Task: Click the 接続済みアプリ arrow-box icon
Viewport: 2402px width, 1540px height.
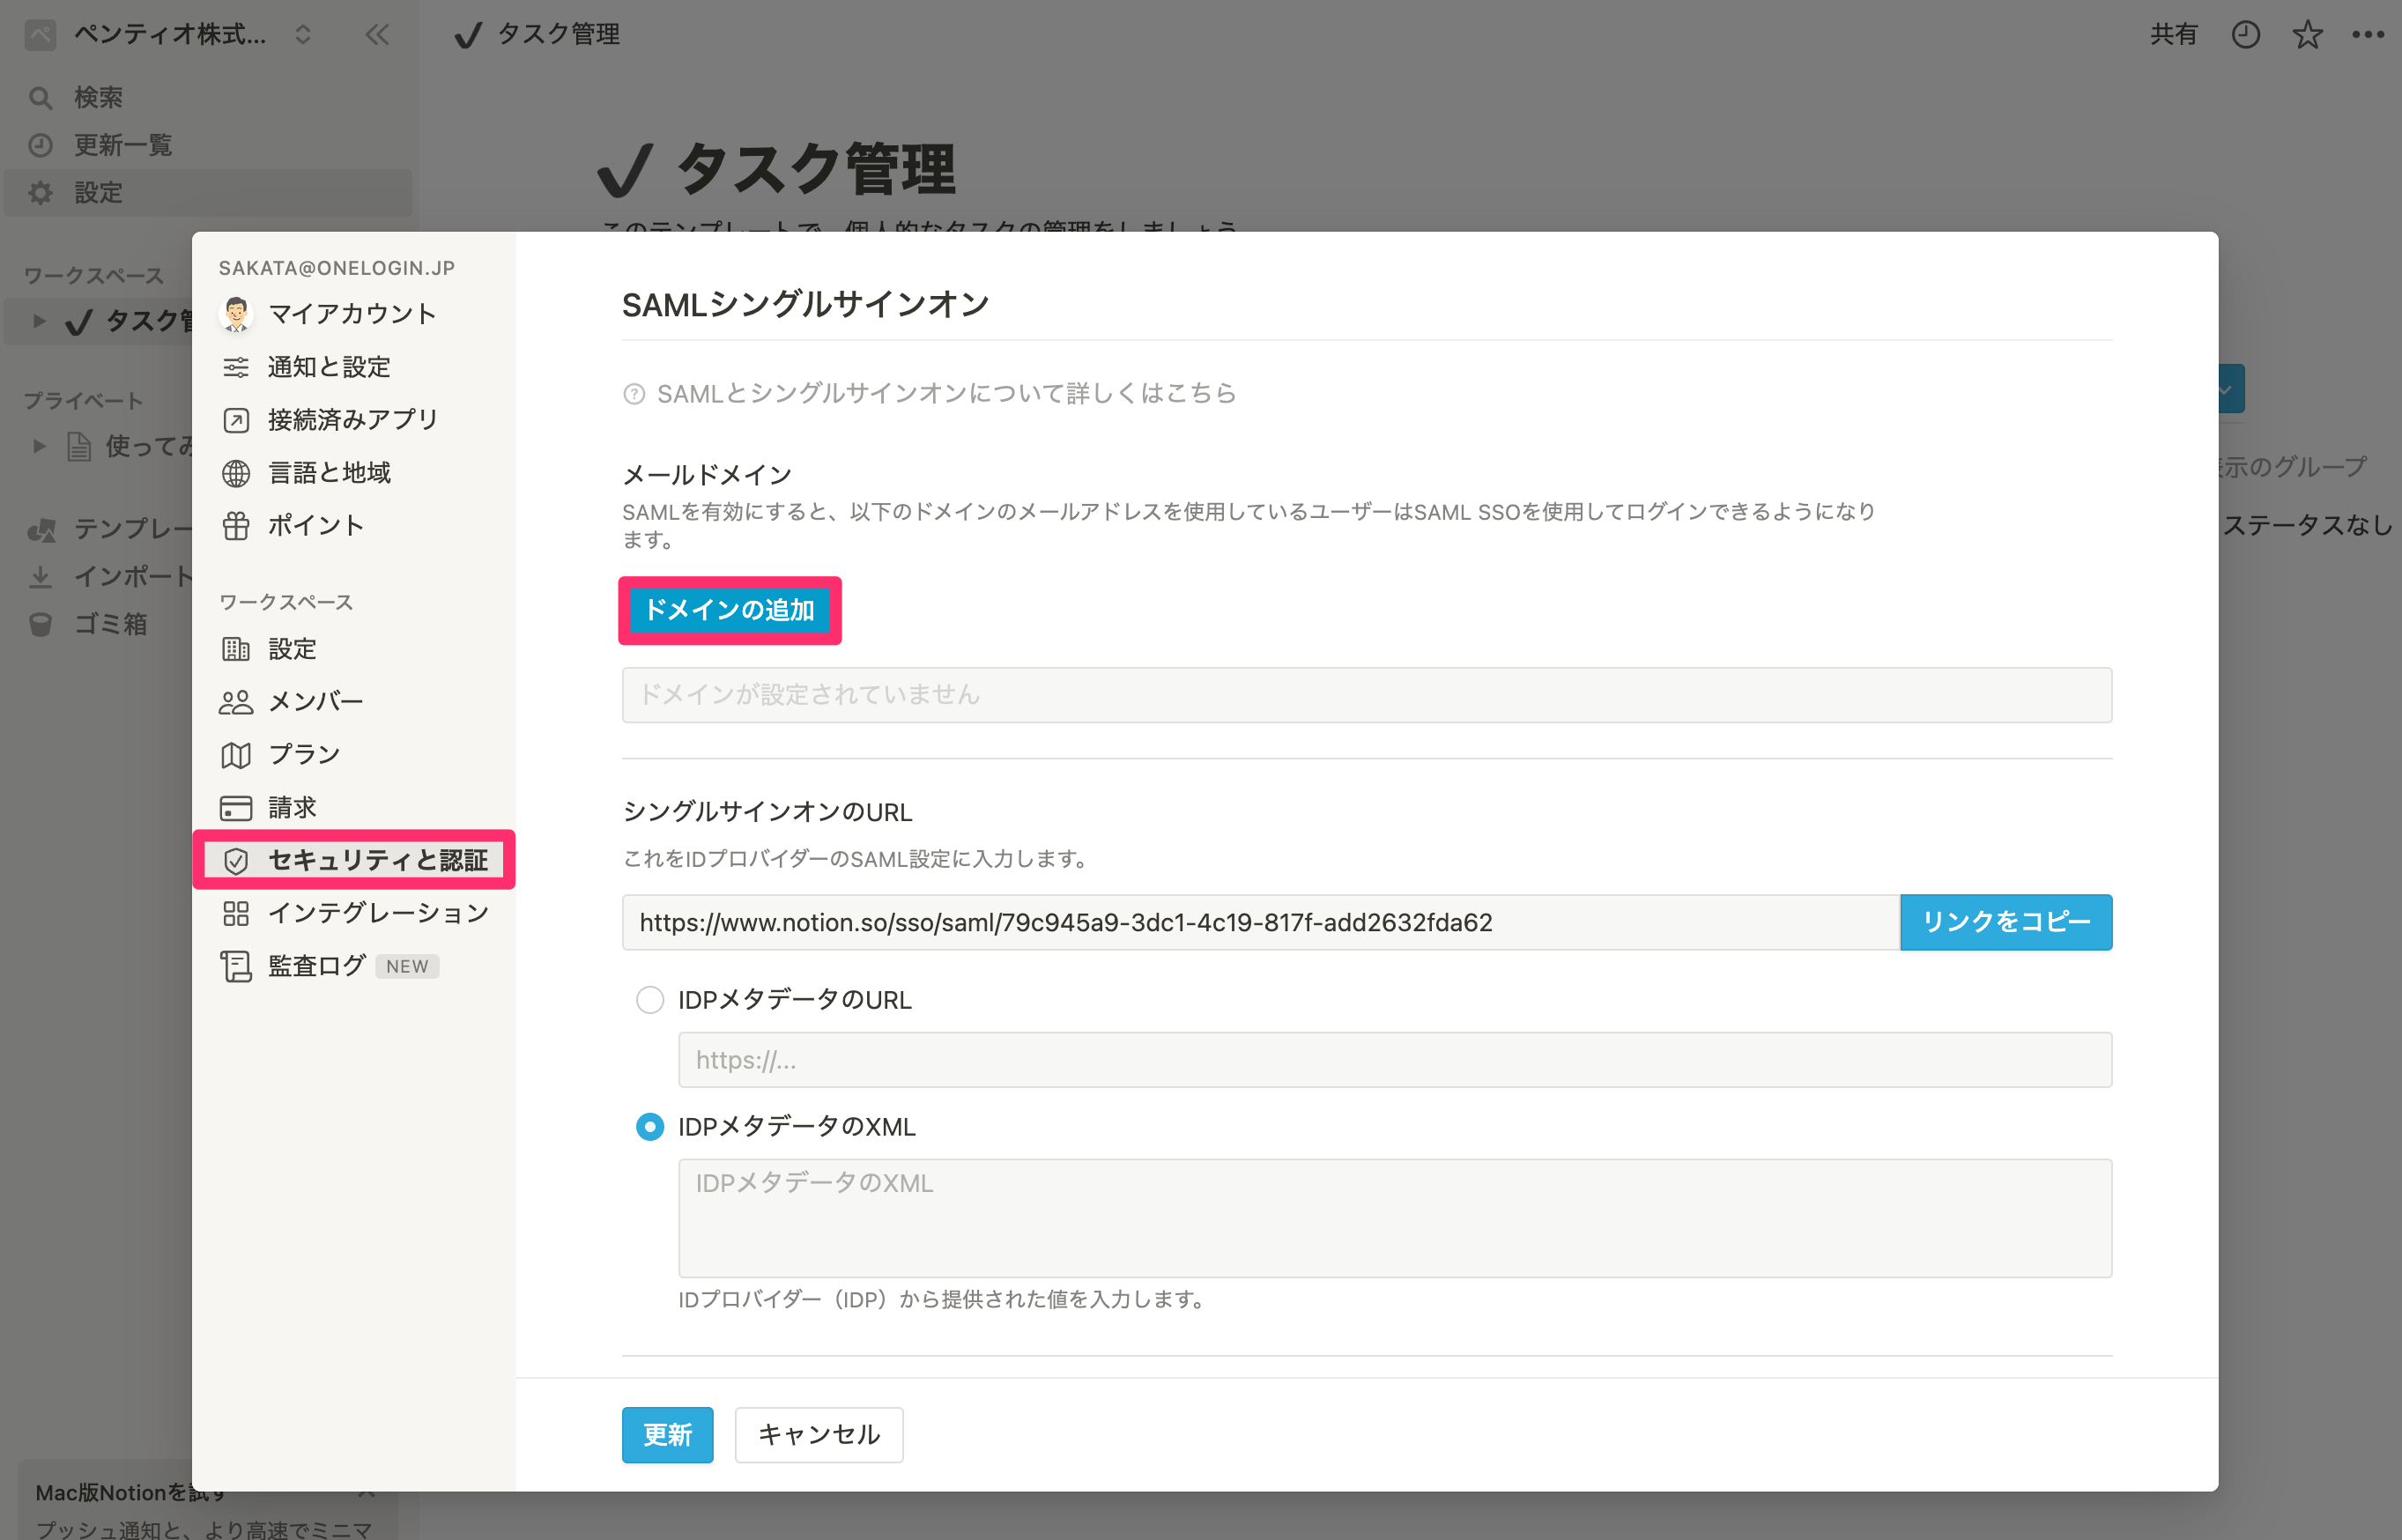Action: tap(236, 420)
